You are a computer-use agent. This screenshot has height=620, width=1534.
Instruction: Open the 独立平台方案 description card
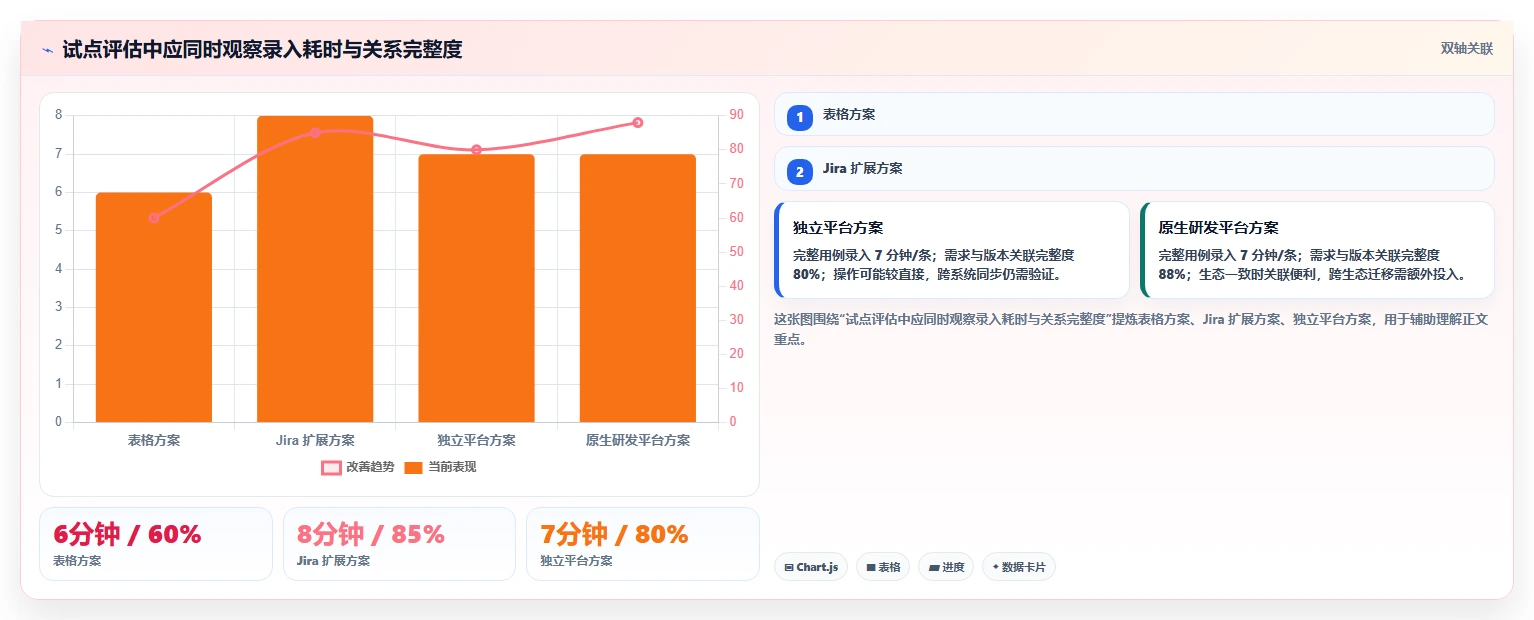952,250
